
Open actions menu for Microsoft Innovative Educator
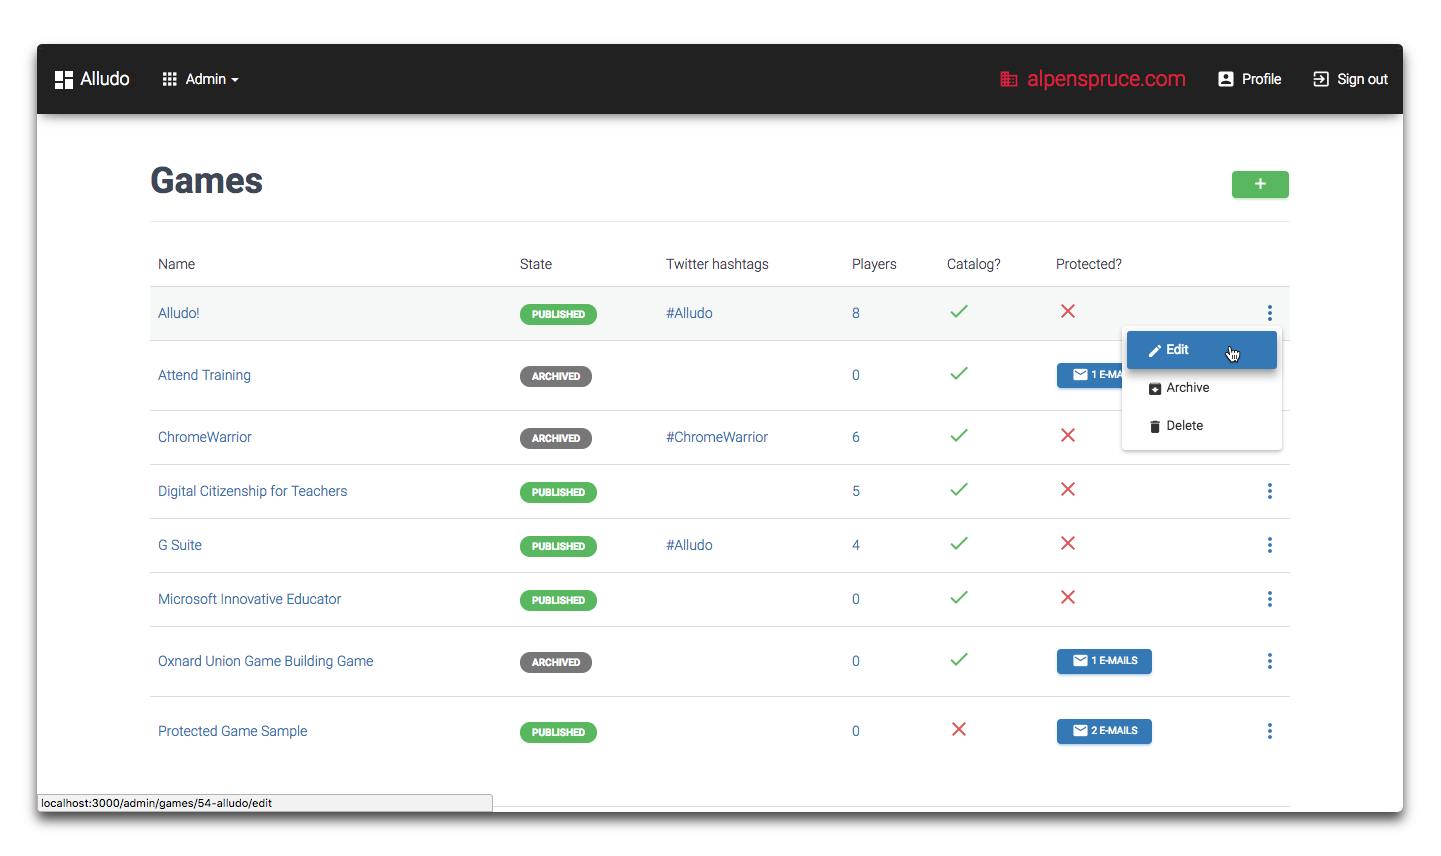(x=1270, y=599)
